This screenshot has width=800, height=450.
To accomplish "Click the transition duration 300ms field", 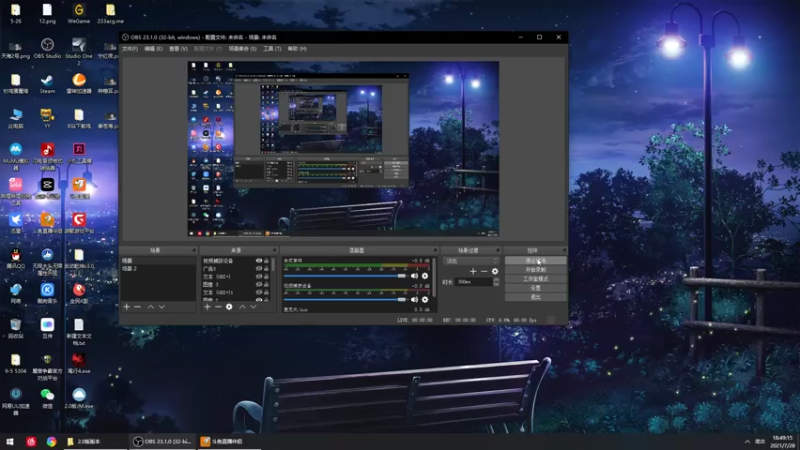I will 474,282.
